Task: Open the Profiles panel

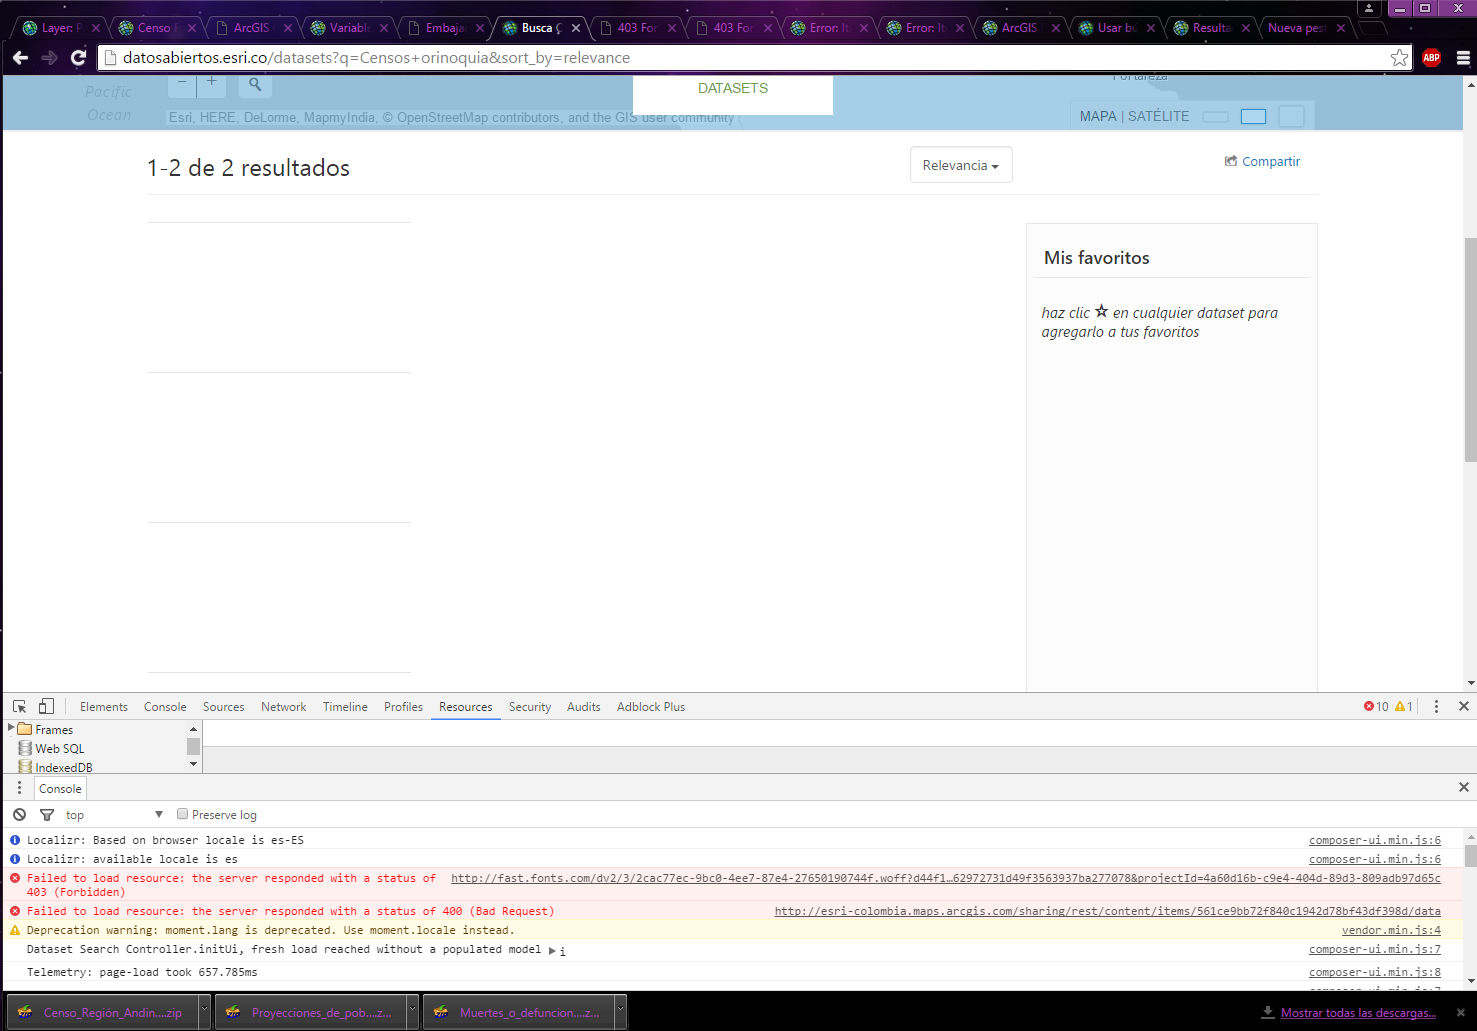Action: coord(403,706)
